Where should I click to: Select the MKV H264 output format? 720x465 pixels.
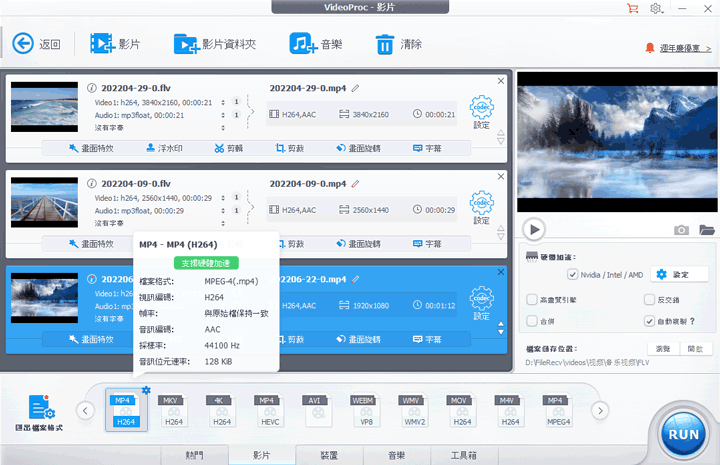coord(174,410)
